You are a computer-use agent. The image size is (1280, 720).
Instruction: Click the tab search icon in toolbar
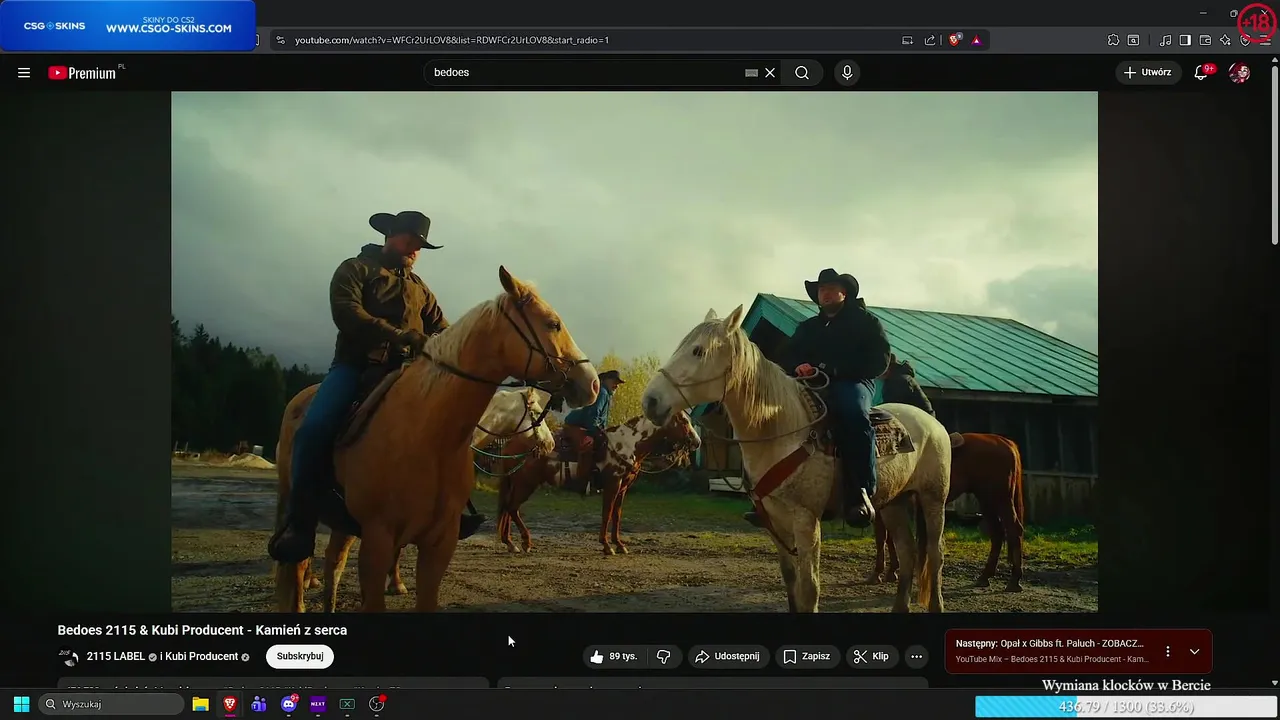point(1133,40)
